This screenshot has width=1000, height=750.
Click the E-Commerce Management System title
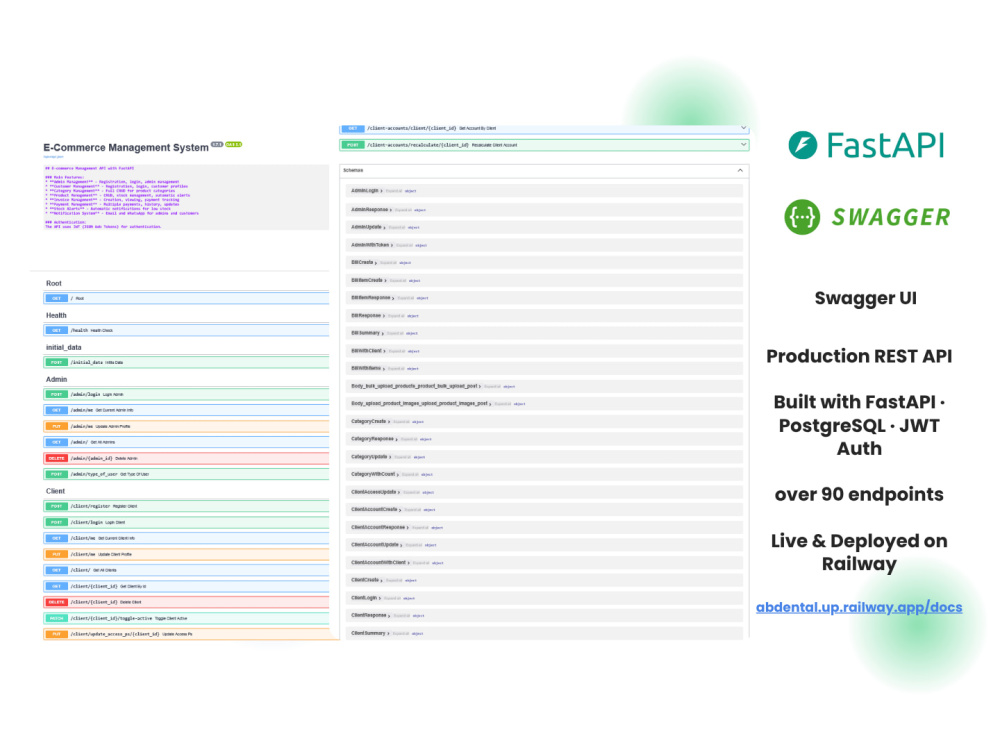click(x=126, y=147)
